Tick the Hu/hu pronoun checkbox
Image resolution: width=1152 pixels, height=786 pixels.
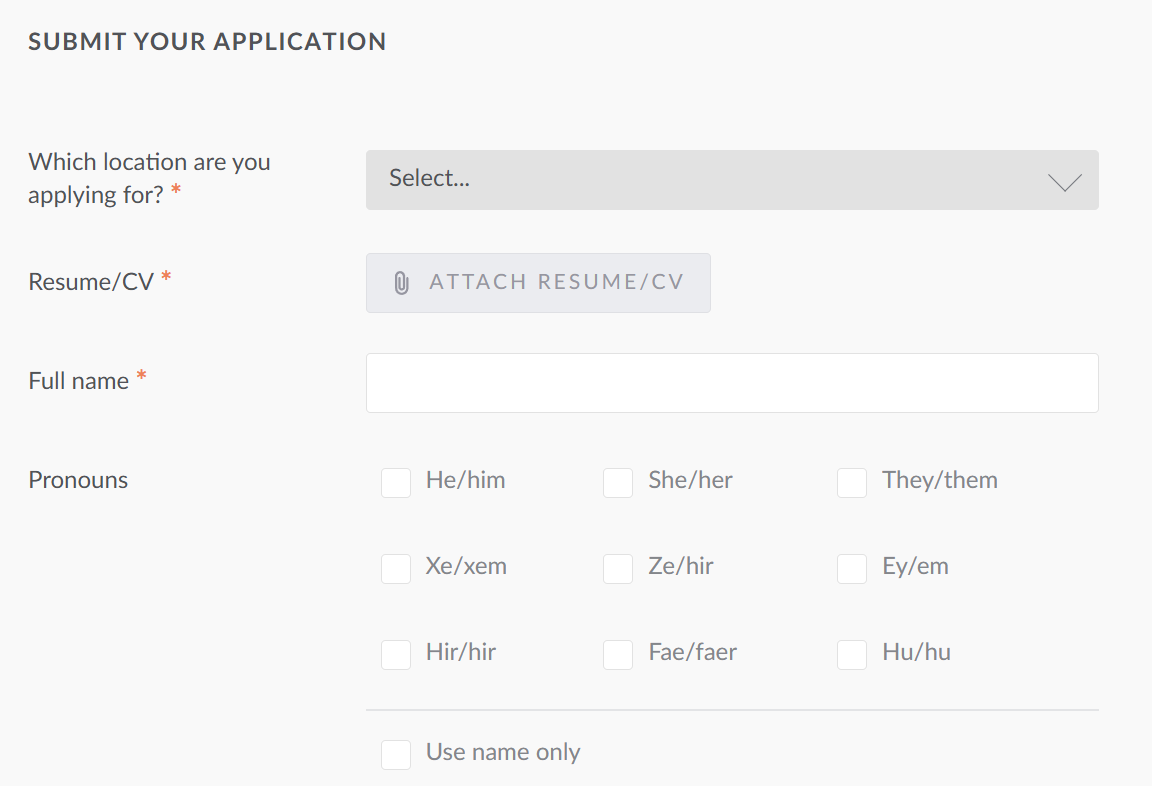click(852, 655)
